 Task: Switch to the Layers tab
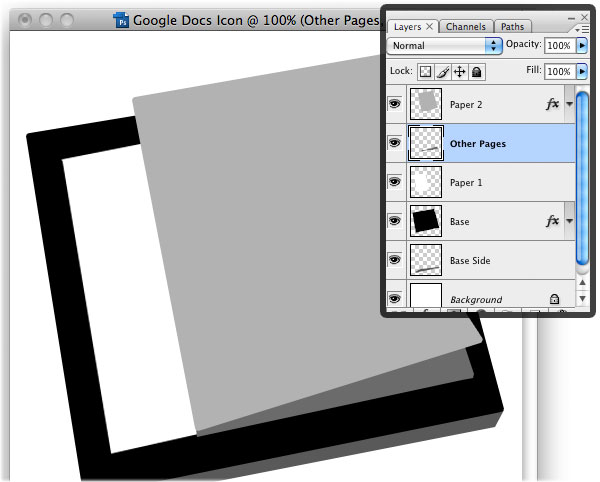click(407, 27)
